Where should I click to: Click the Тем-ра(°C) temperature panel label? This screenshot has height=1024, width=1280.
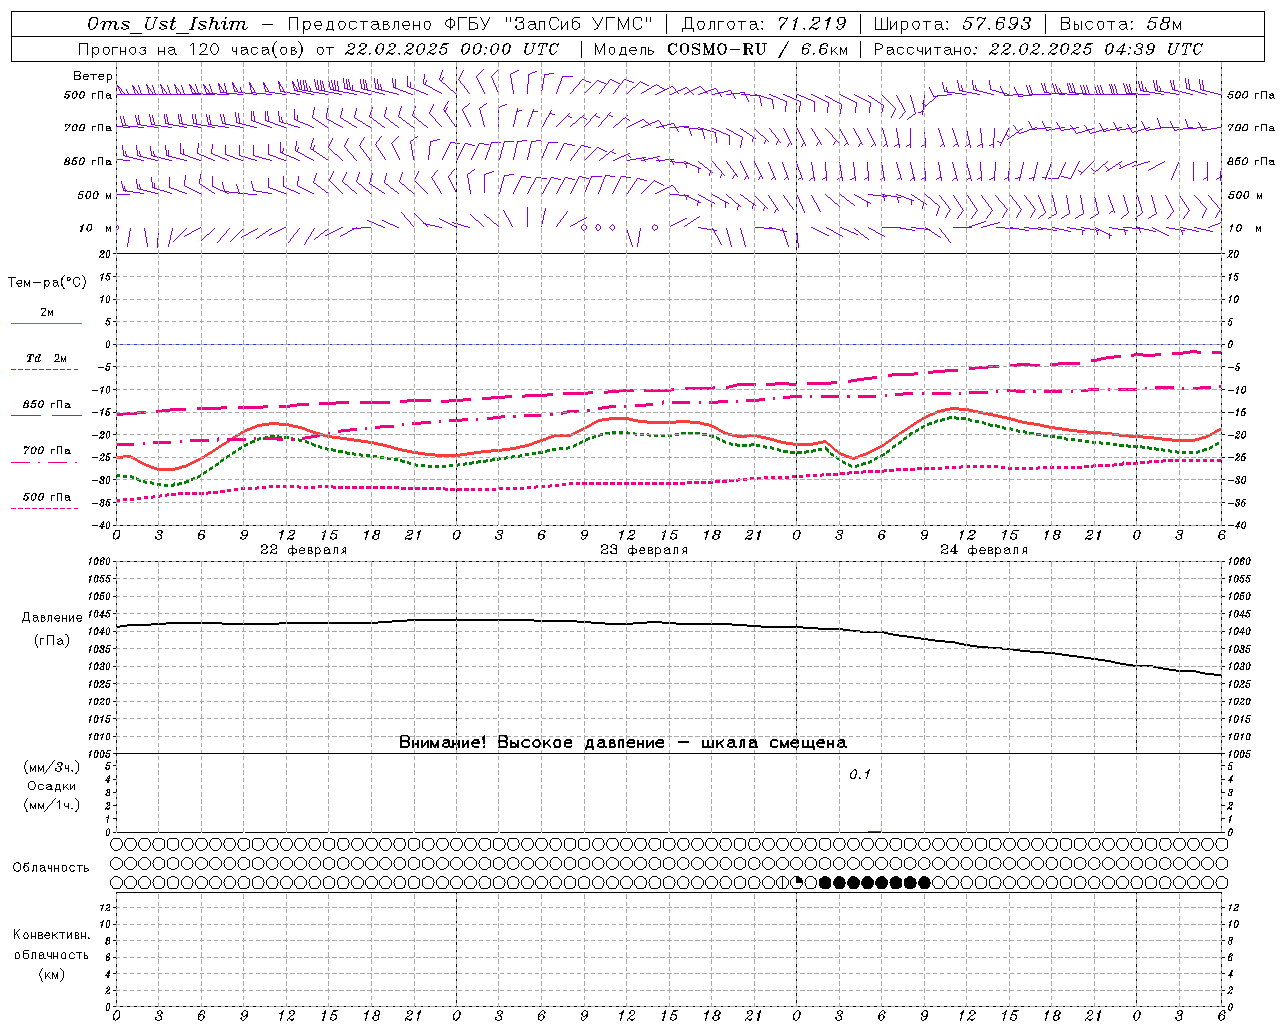[x=47, y=283]
